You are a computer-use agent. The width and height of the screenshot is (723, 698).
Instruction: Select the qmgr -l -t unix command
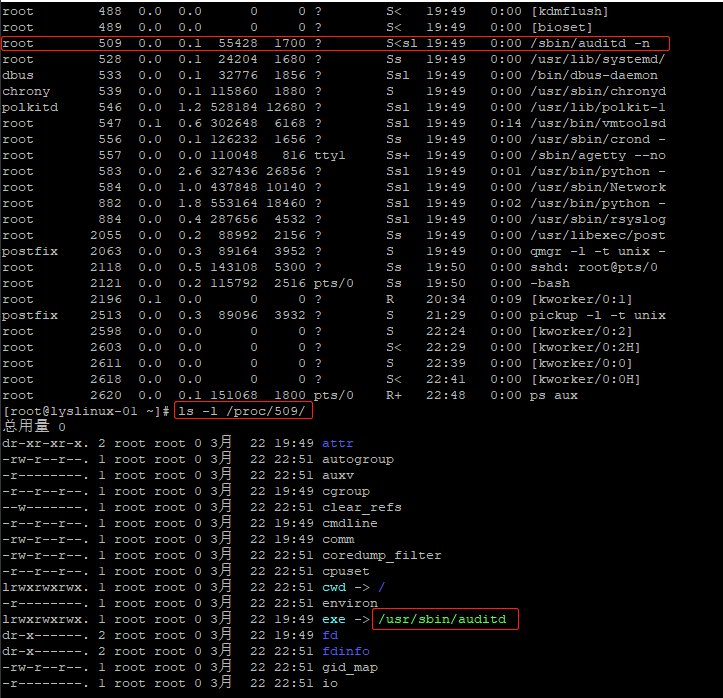click(x=598, y=251)
